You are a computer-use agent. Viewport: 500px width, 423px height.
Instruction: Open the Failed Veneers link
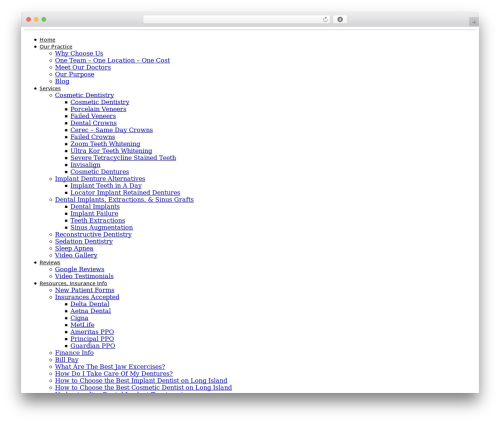click(x=93, y=116)
